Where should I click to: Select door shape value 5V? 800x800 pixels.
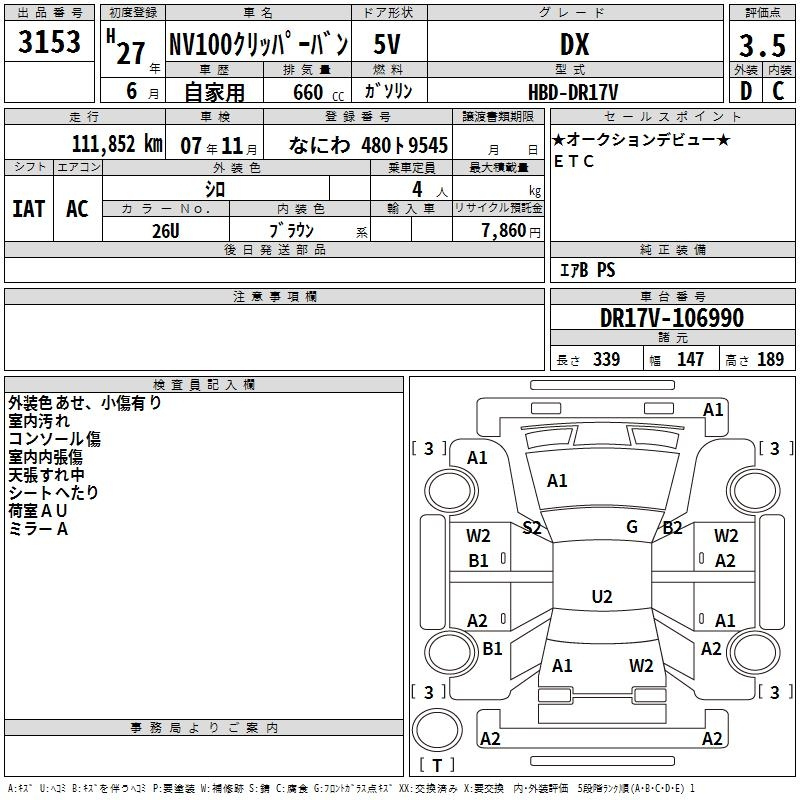tap(387, 44)
